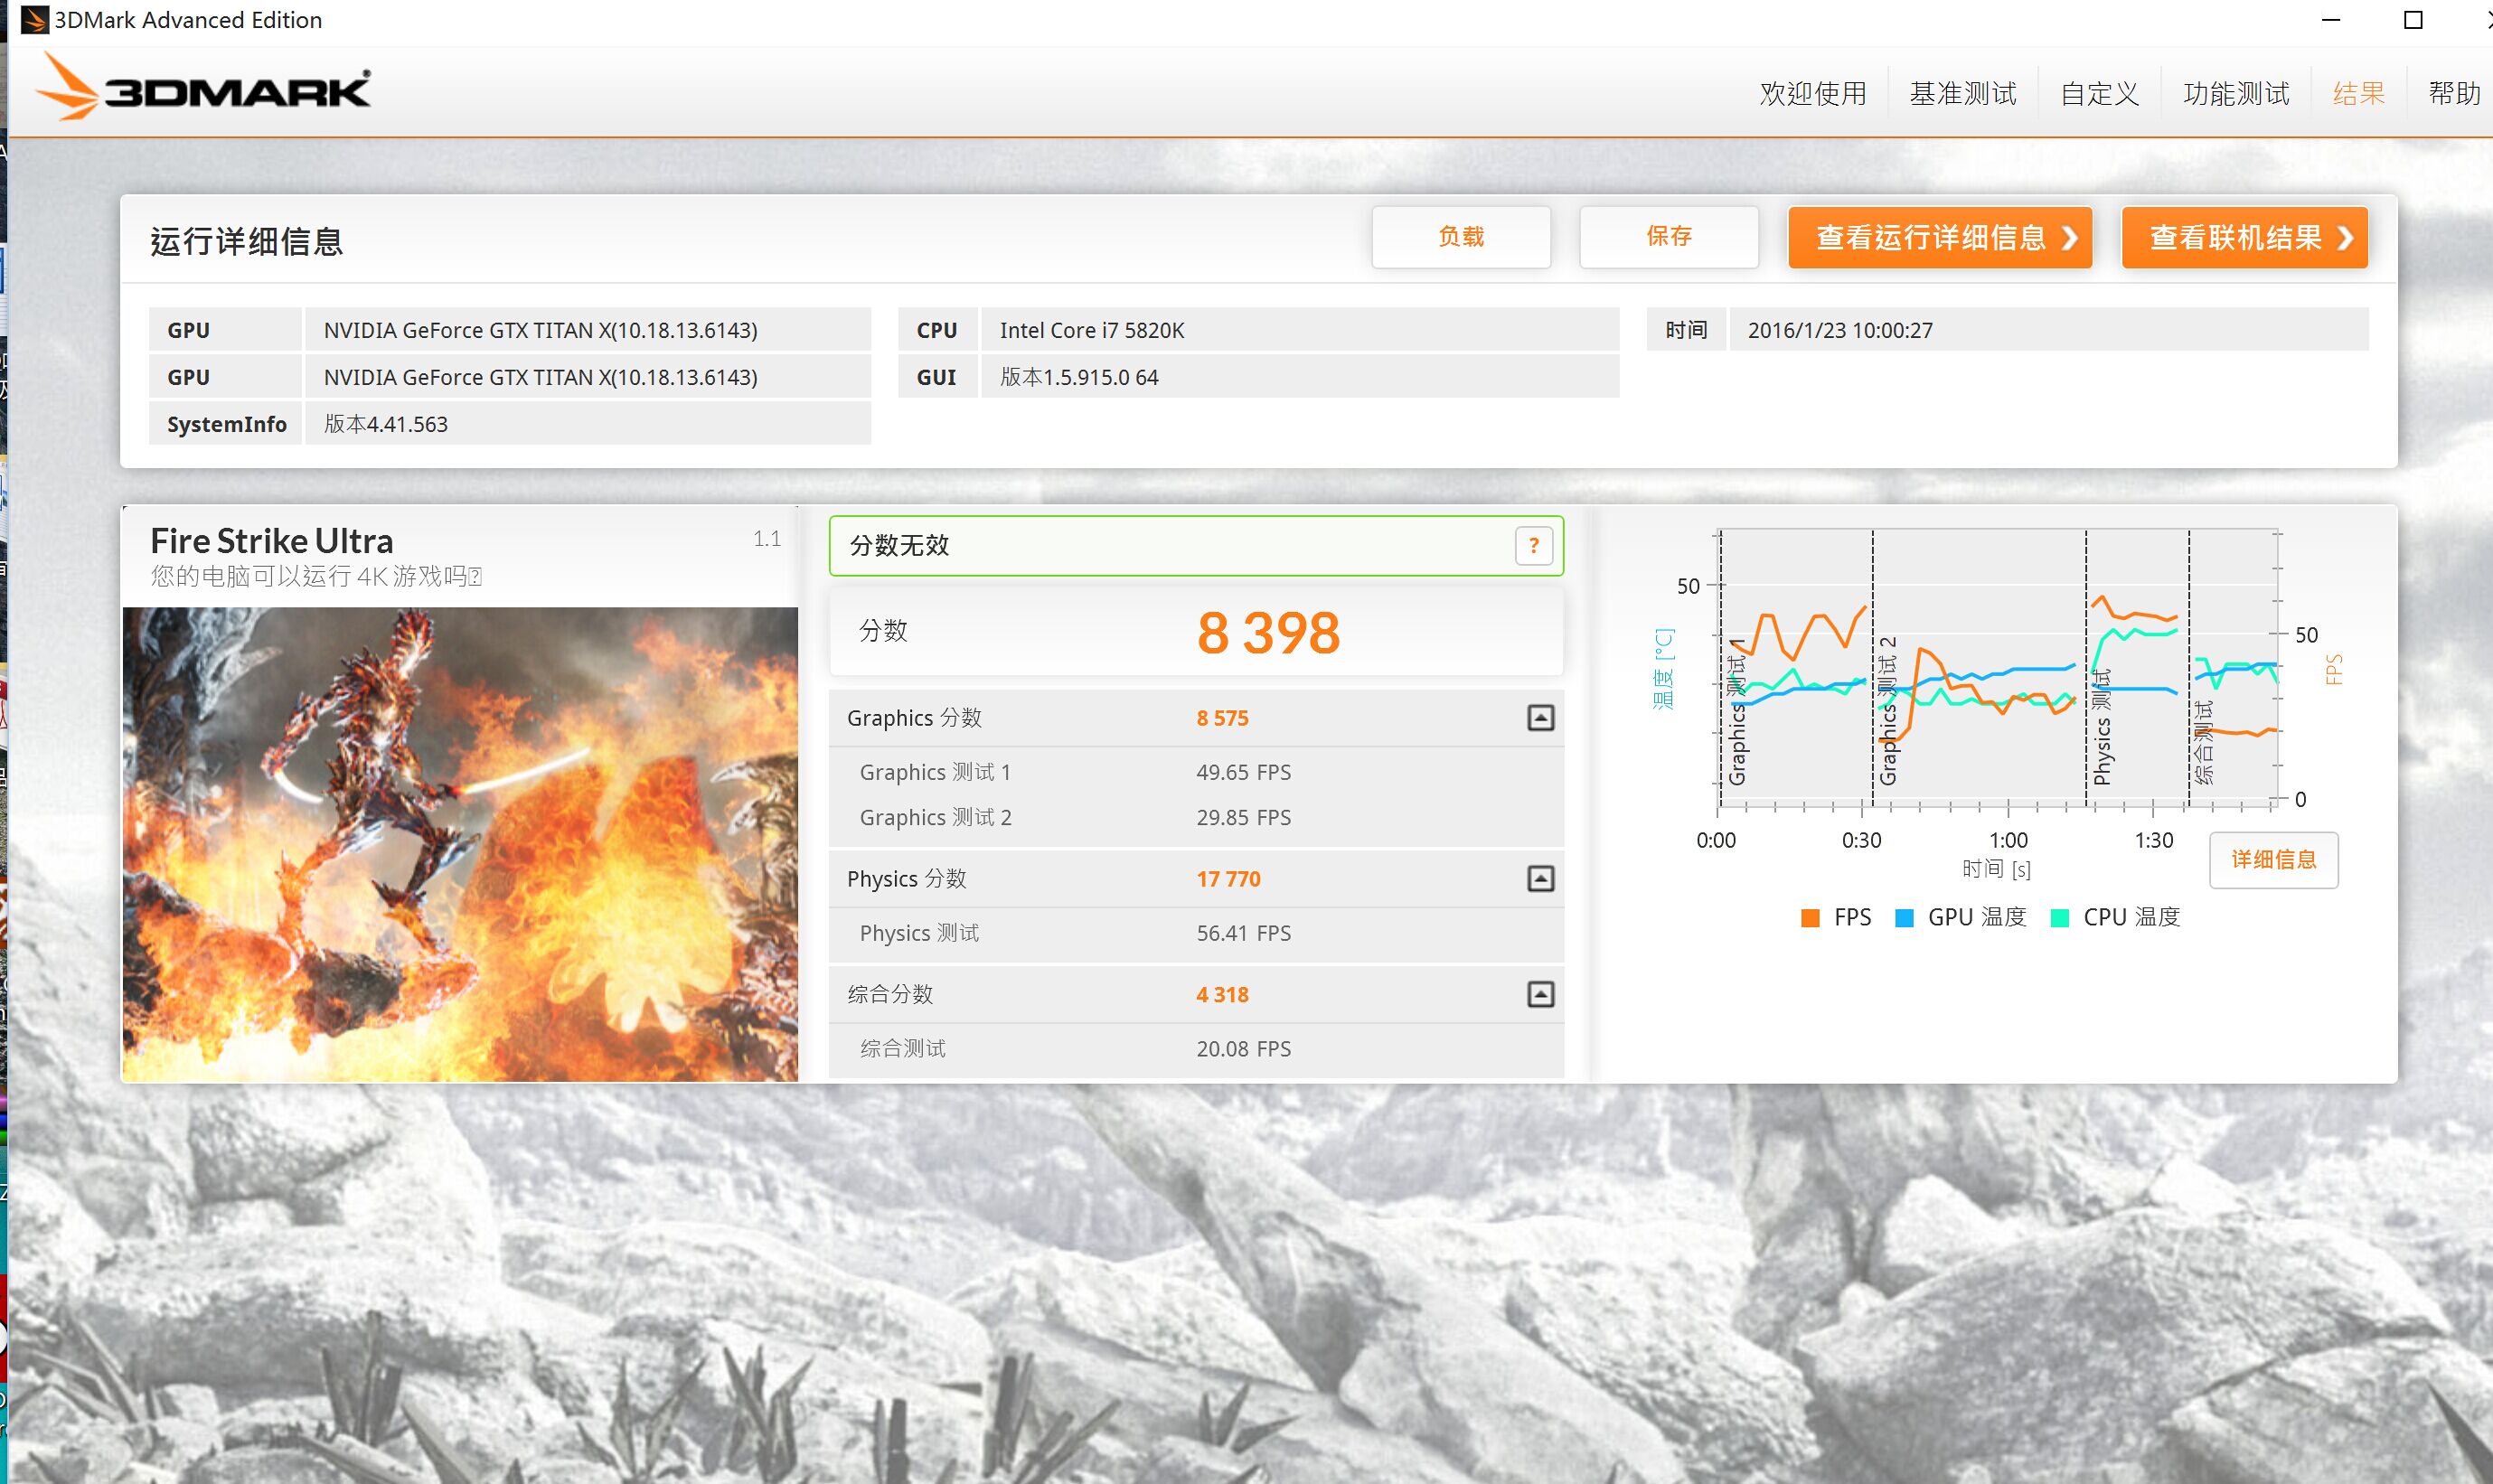The height and width of the screenshot is (1484, 2493).
Task: Click the 综合测试 result 20.08 FPS
Action: point(1243,1049)
